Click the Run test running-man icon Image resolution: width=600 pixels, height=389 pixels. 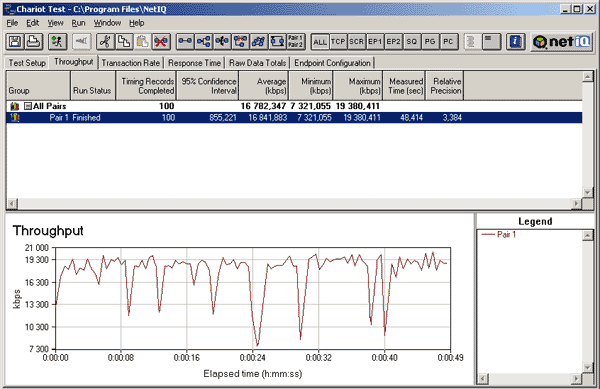tap(57, 41)
